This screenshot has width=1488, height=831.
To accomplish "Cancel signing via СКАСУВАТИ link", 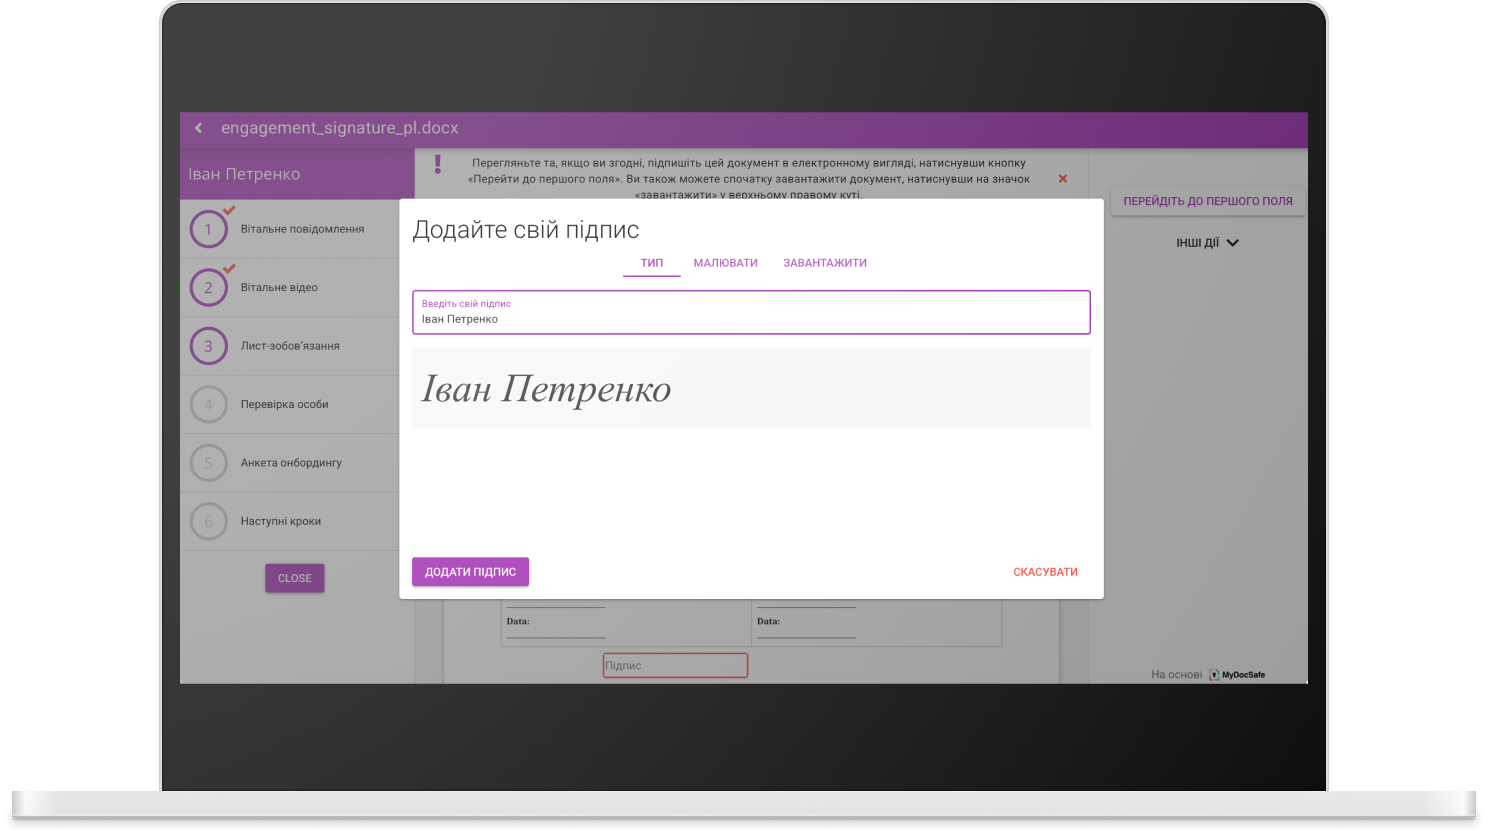I will click(x=1044, y=571).
